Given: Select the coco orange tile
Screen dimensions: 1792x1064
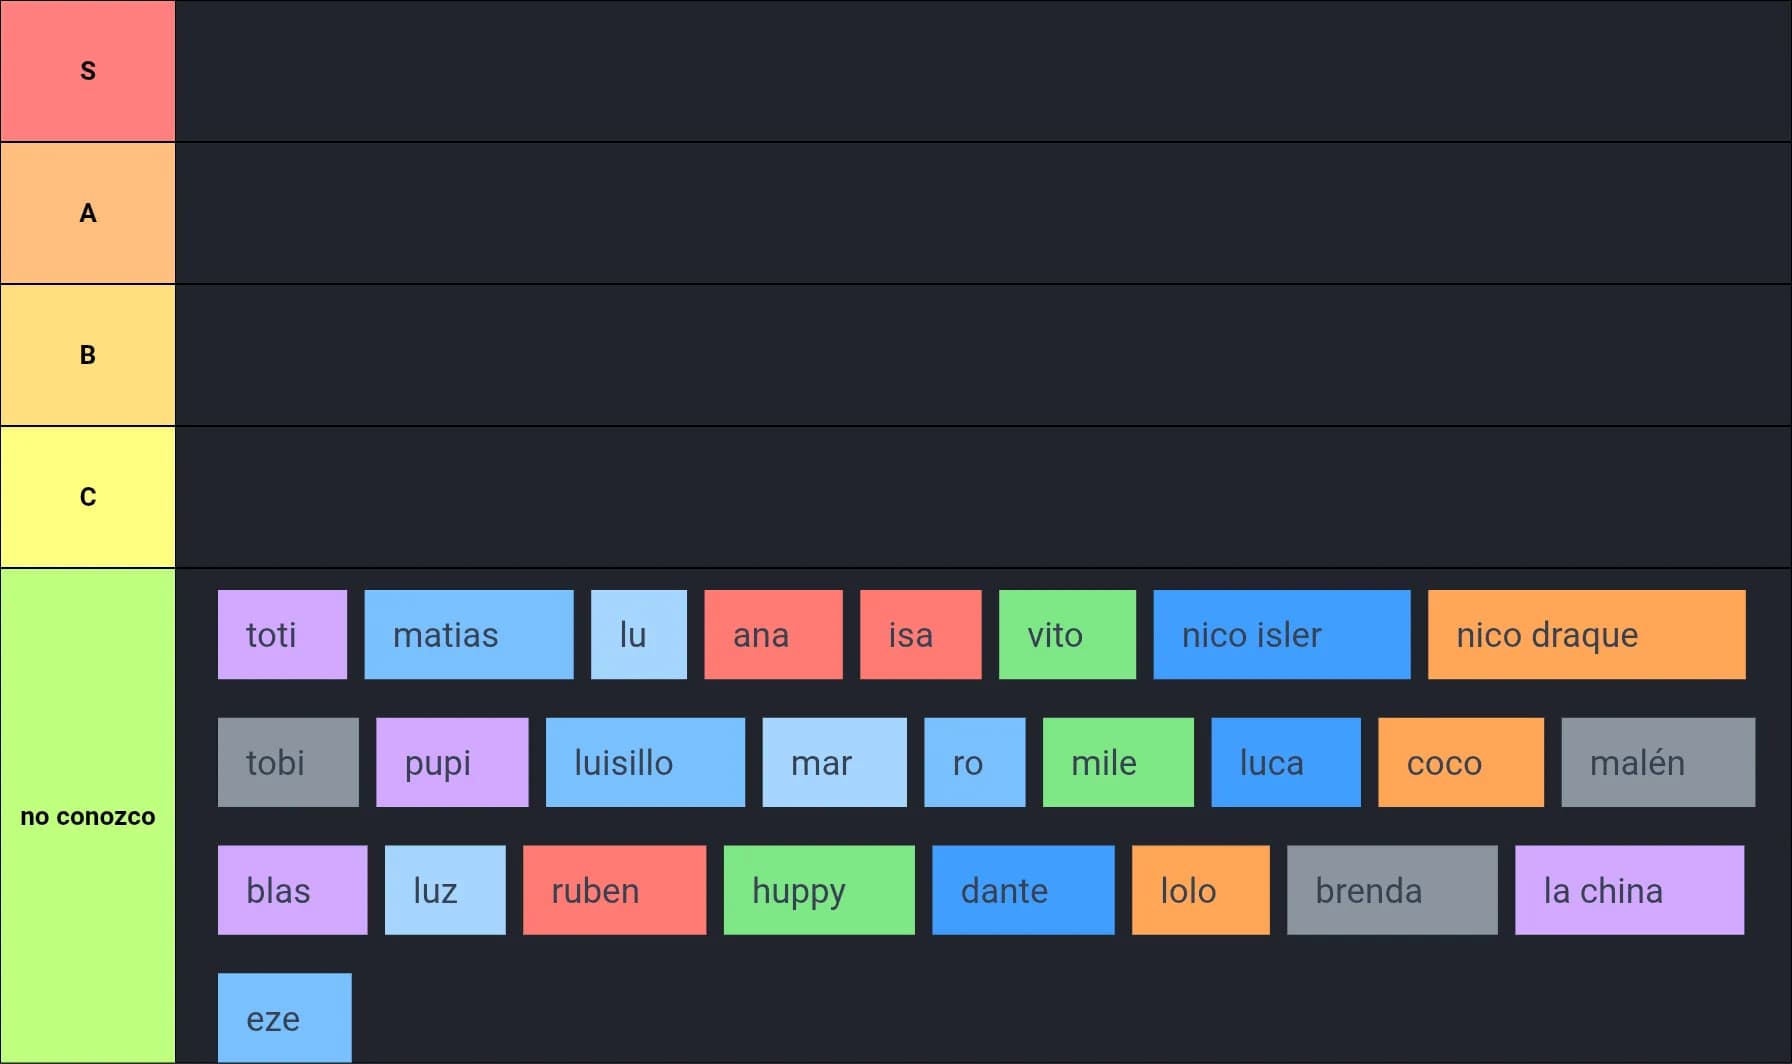Looking at the screenshot, I should [1460, 762].
